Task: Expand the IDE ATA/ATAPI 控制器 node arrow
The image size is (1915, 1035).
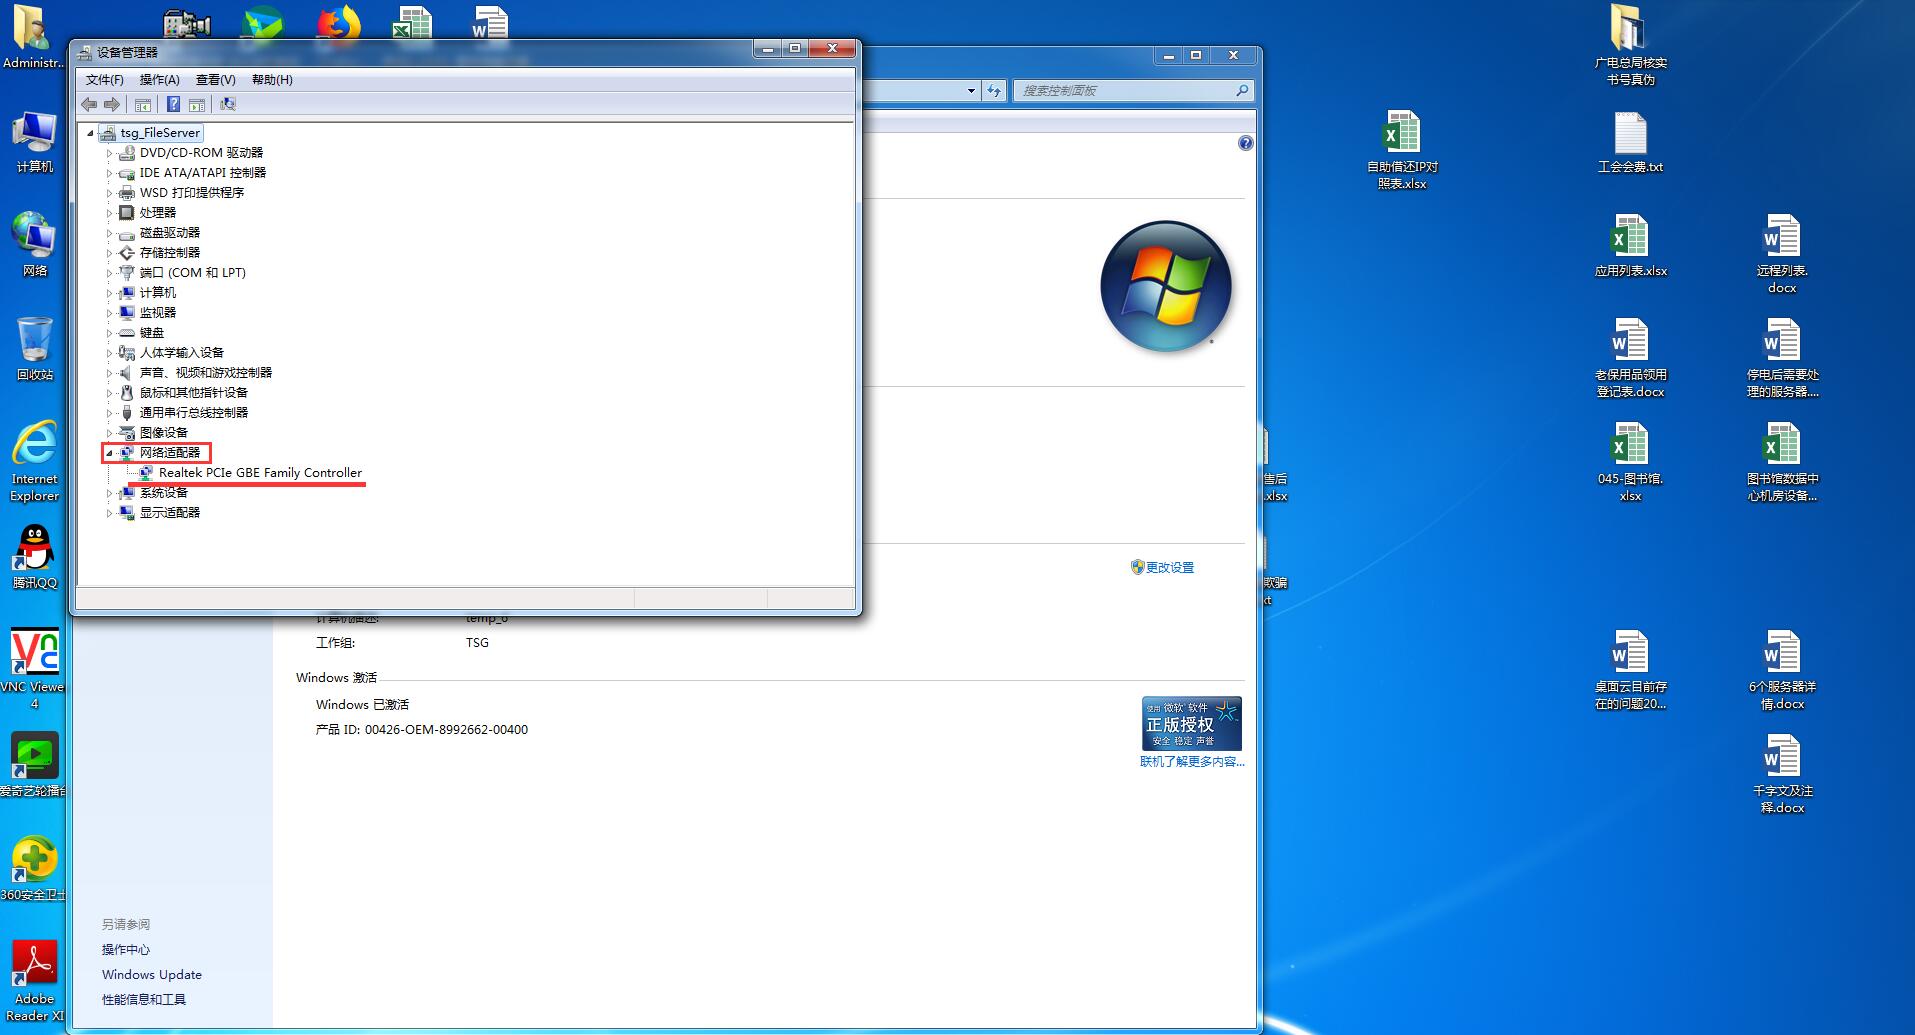Action: (110, 173)
